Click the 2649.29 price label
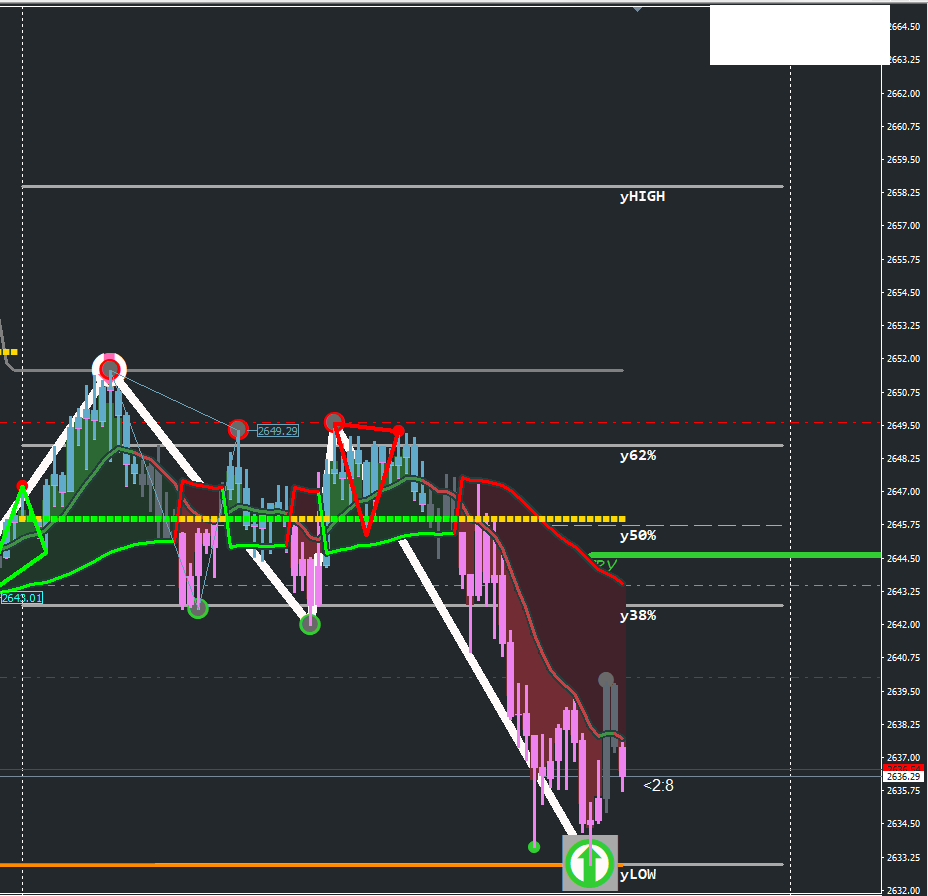 [278, 431]
